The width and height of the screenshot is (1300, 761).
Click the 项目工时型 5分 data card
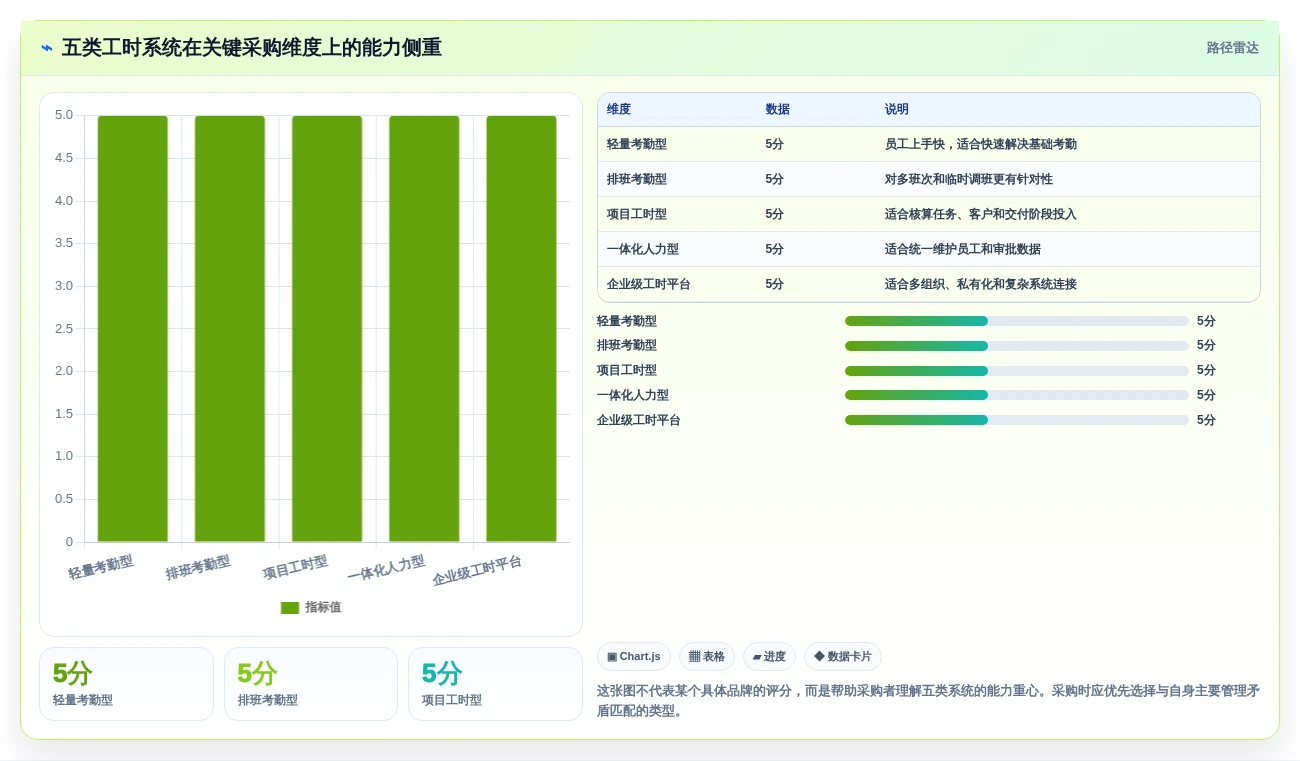[495, 684]
